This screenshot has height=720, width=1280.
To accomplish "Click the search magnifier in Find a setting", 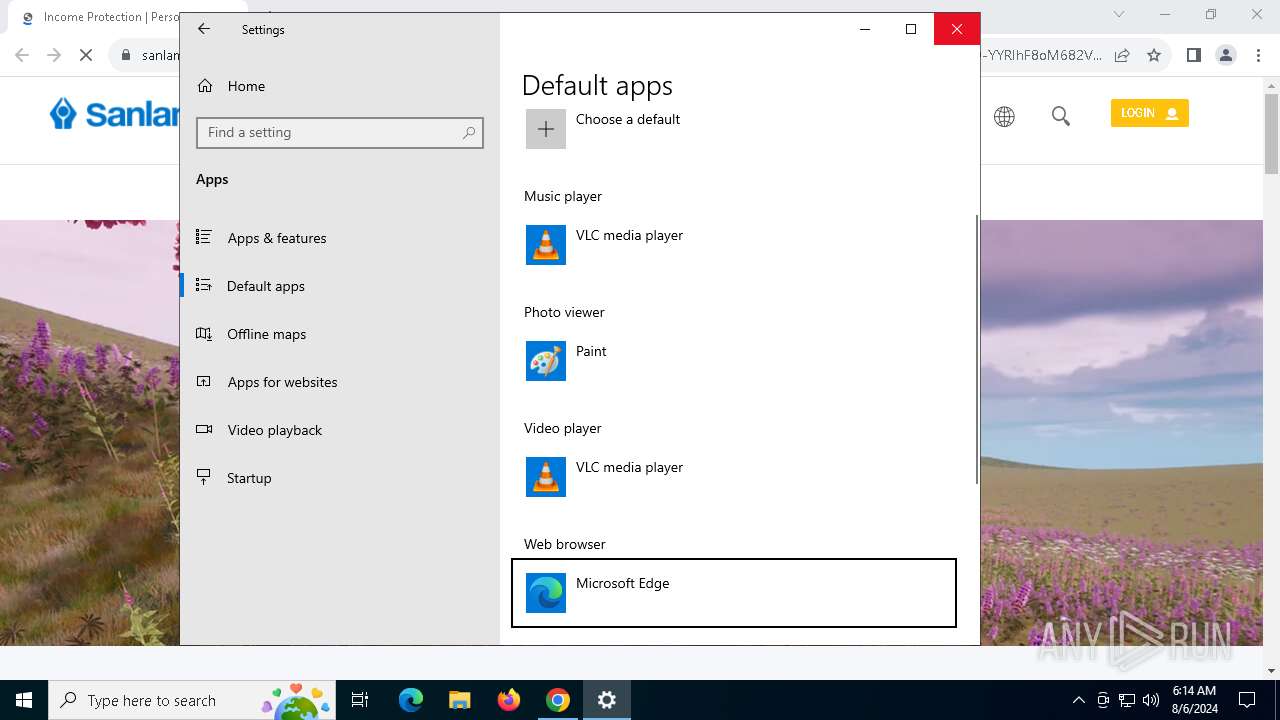I will tap(468, 132).
